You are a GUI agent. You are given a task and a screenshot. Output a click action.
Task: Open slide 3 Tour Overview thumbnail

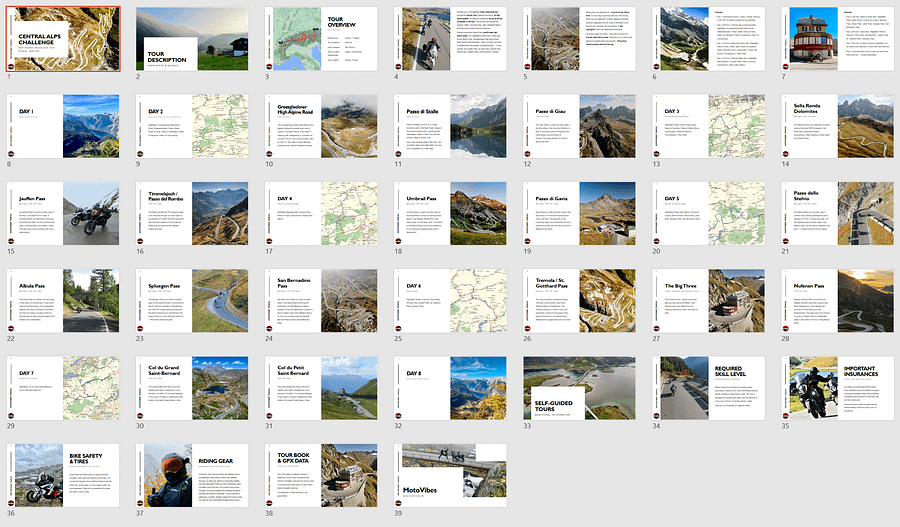[321, 39]
